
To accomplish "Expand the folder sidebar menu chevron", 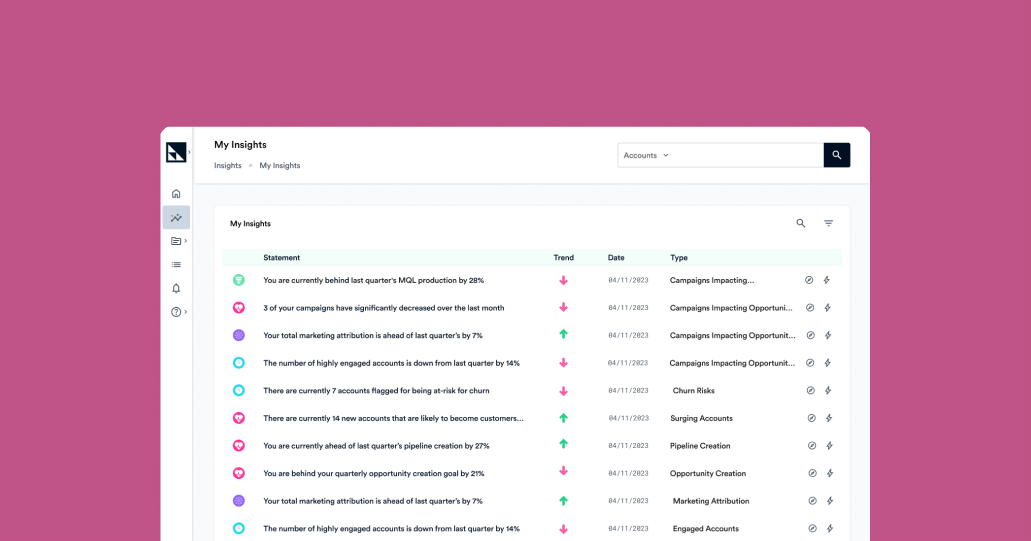I will pyautogui.click(x=186, y=241).
